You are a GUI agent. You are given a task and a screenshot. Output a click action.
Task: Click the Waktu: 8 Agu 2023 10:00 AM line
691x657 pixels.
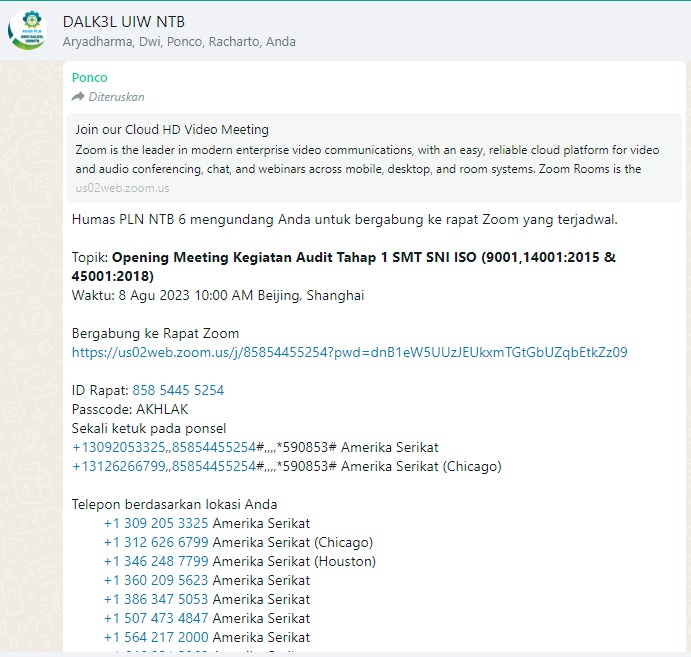(x=218, y=295)
